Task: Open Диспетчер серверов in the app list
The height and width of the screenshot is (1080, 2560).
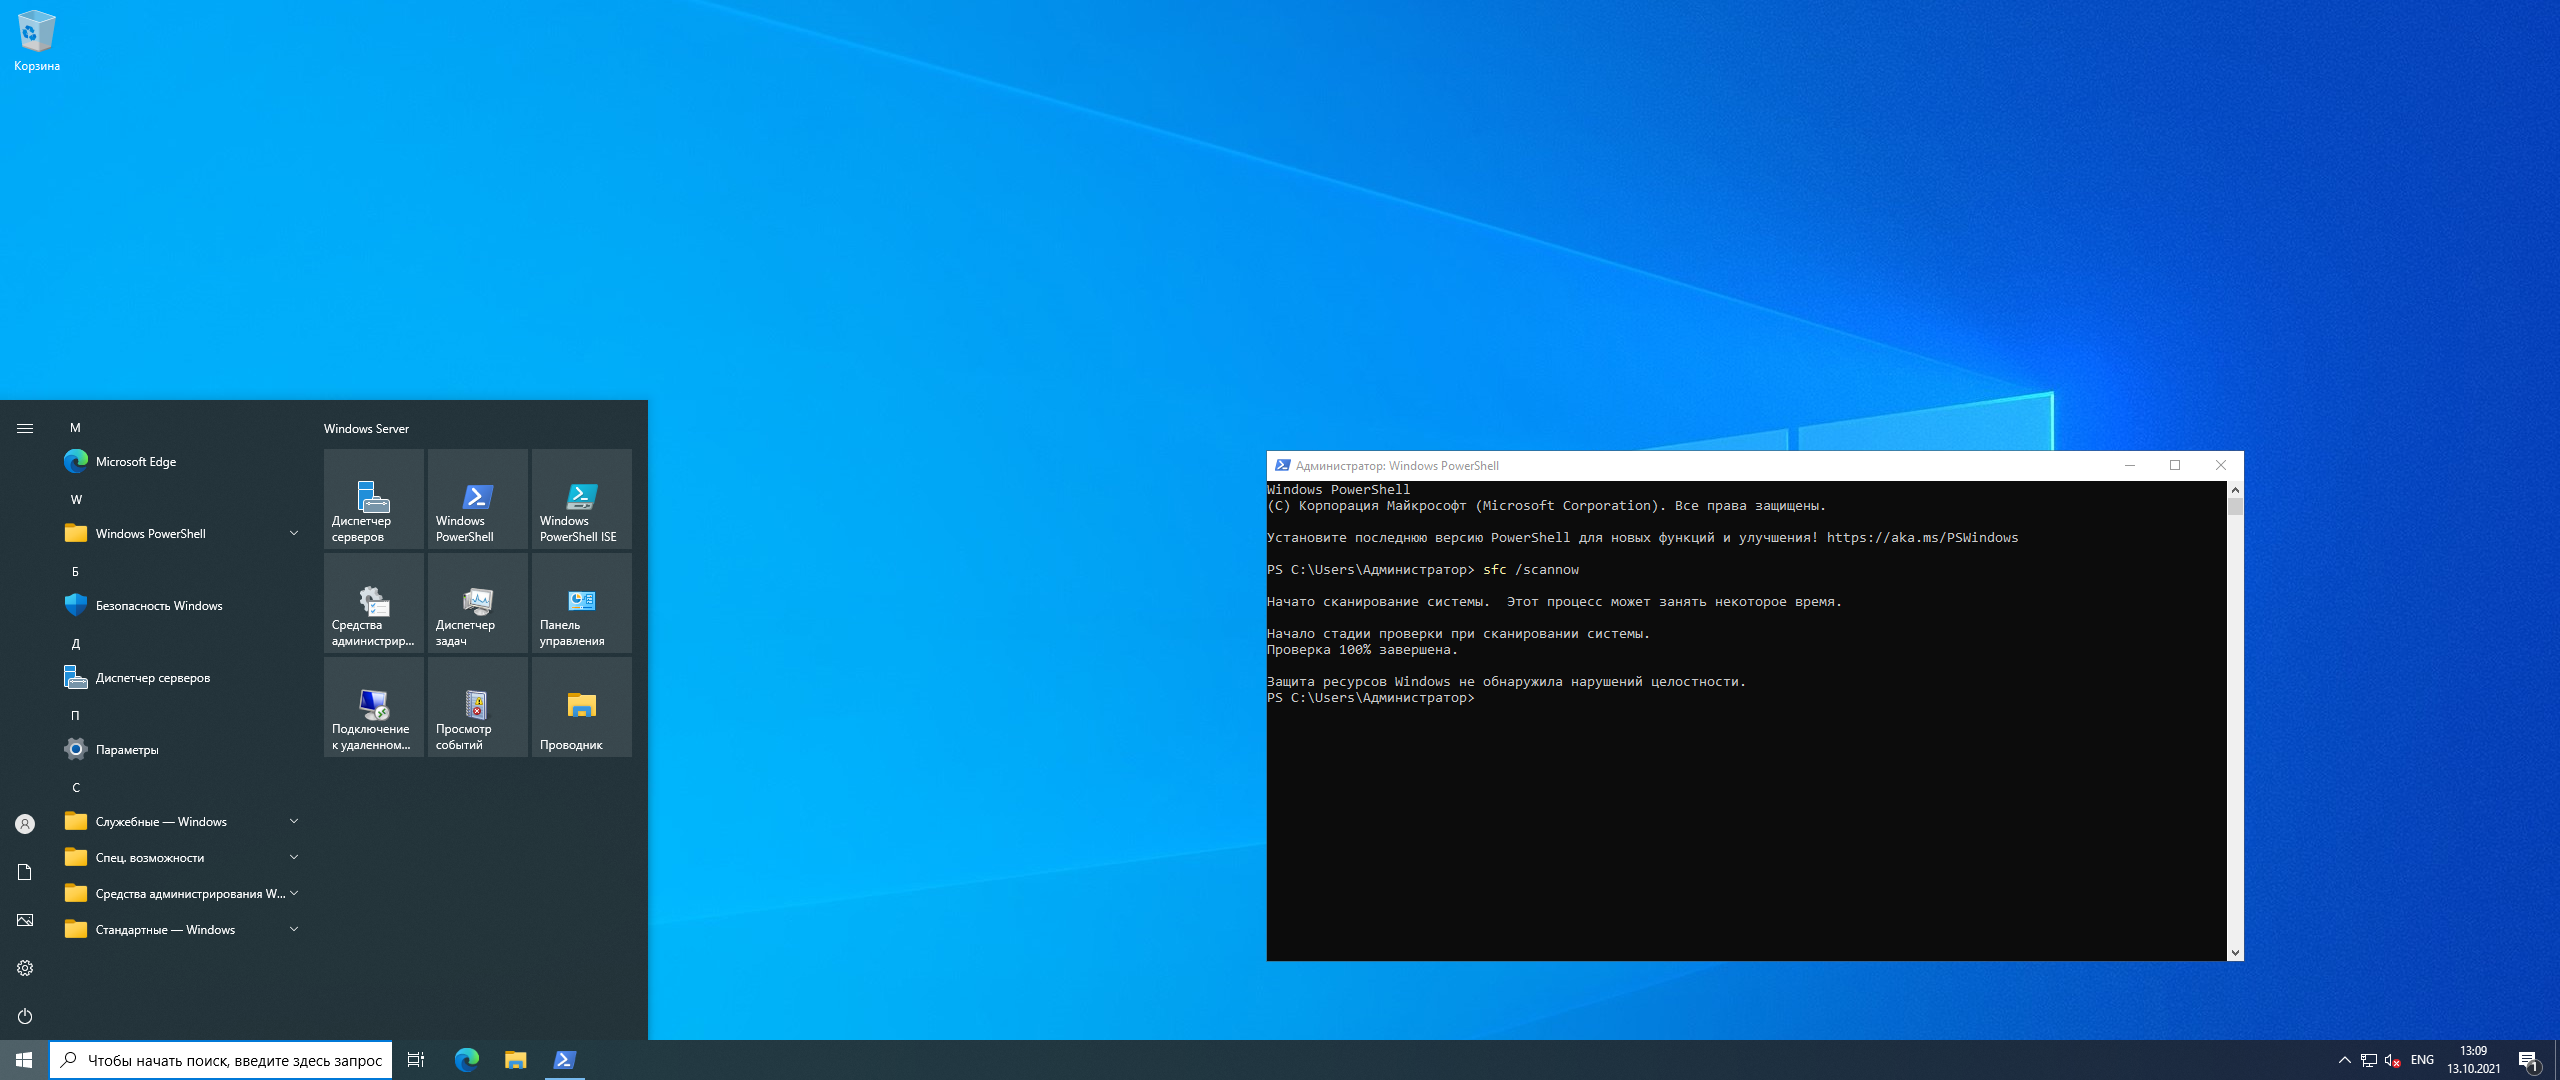Action: point(180,678)
